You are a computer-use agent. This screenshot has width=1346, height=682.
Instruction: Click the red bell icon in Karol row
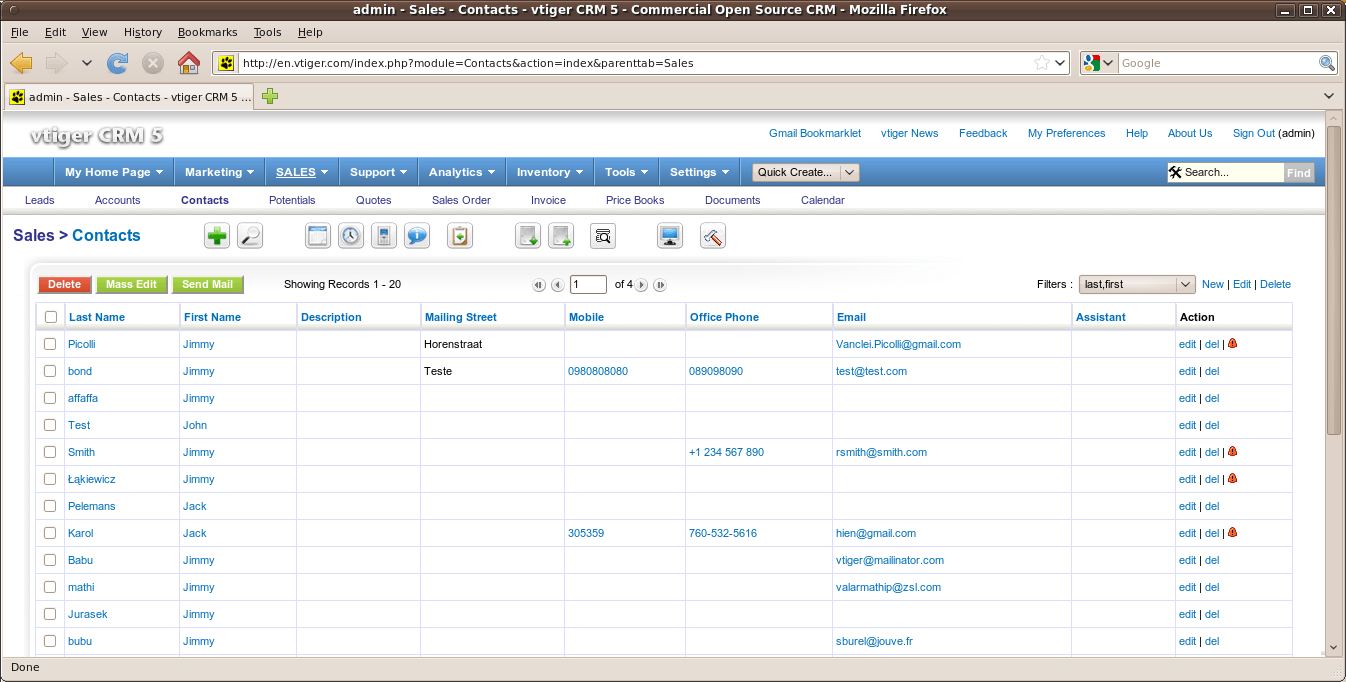click(1232, 532)
